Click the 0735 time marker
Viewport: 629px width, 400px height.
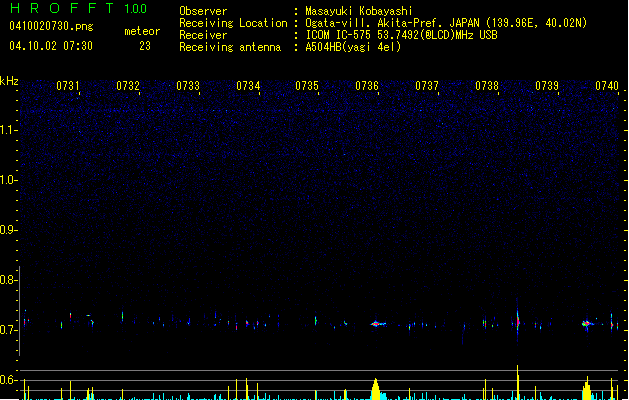(x=307, y=86)
